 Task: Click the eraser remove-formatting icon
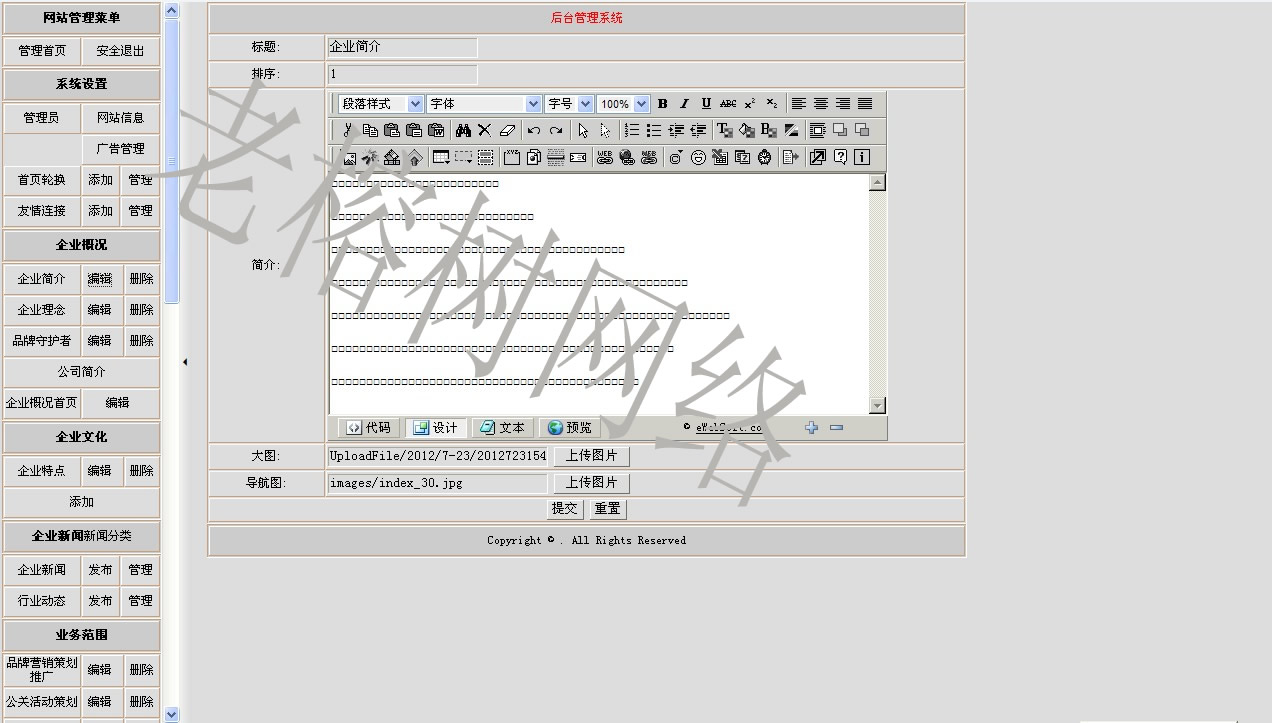507,130
